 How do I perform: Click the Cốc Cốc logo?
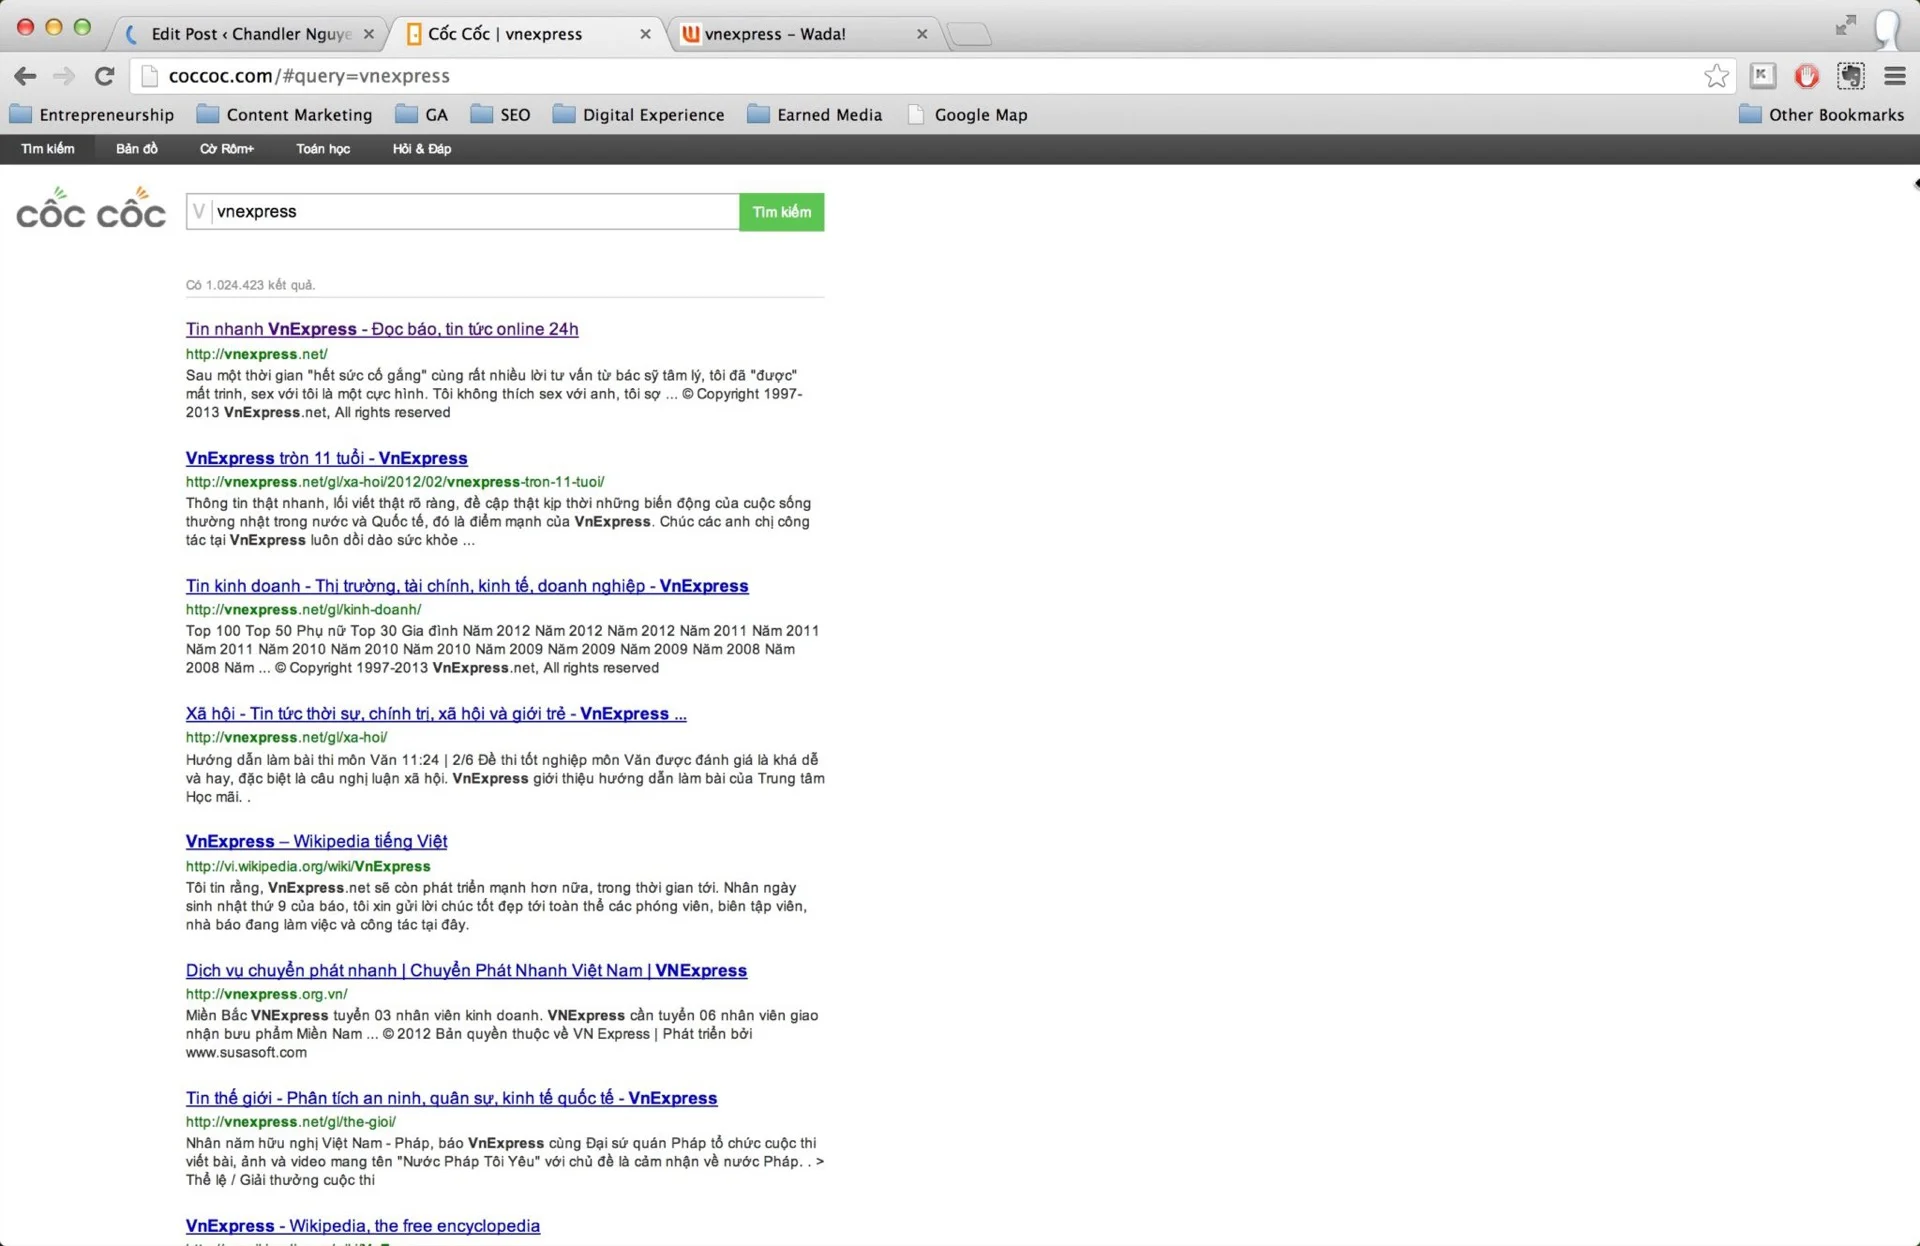[x=90, y=209]
